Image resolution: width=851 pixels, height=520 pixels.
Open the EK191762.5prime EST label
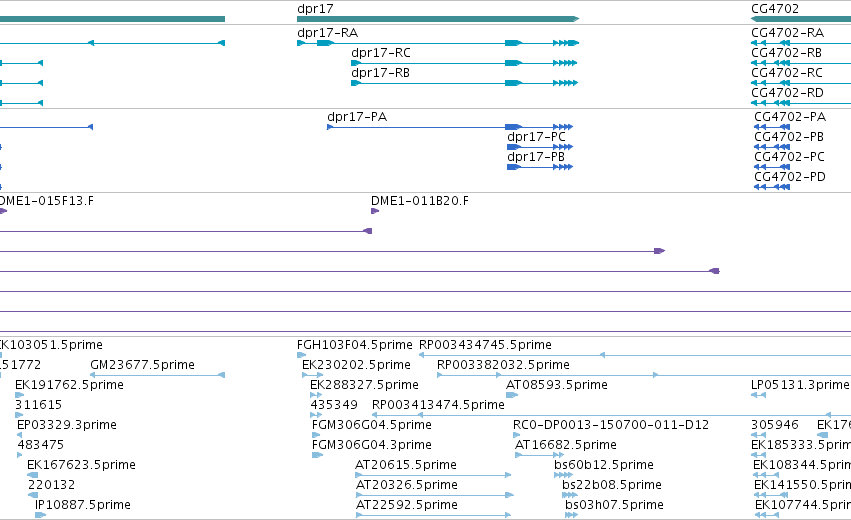tap(69, 385)
